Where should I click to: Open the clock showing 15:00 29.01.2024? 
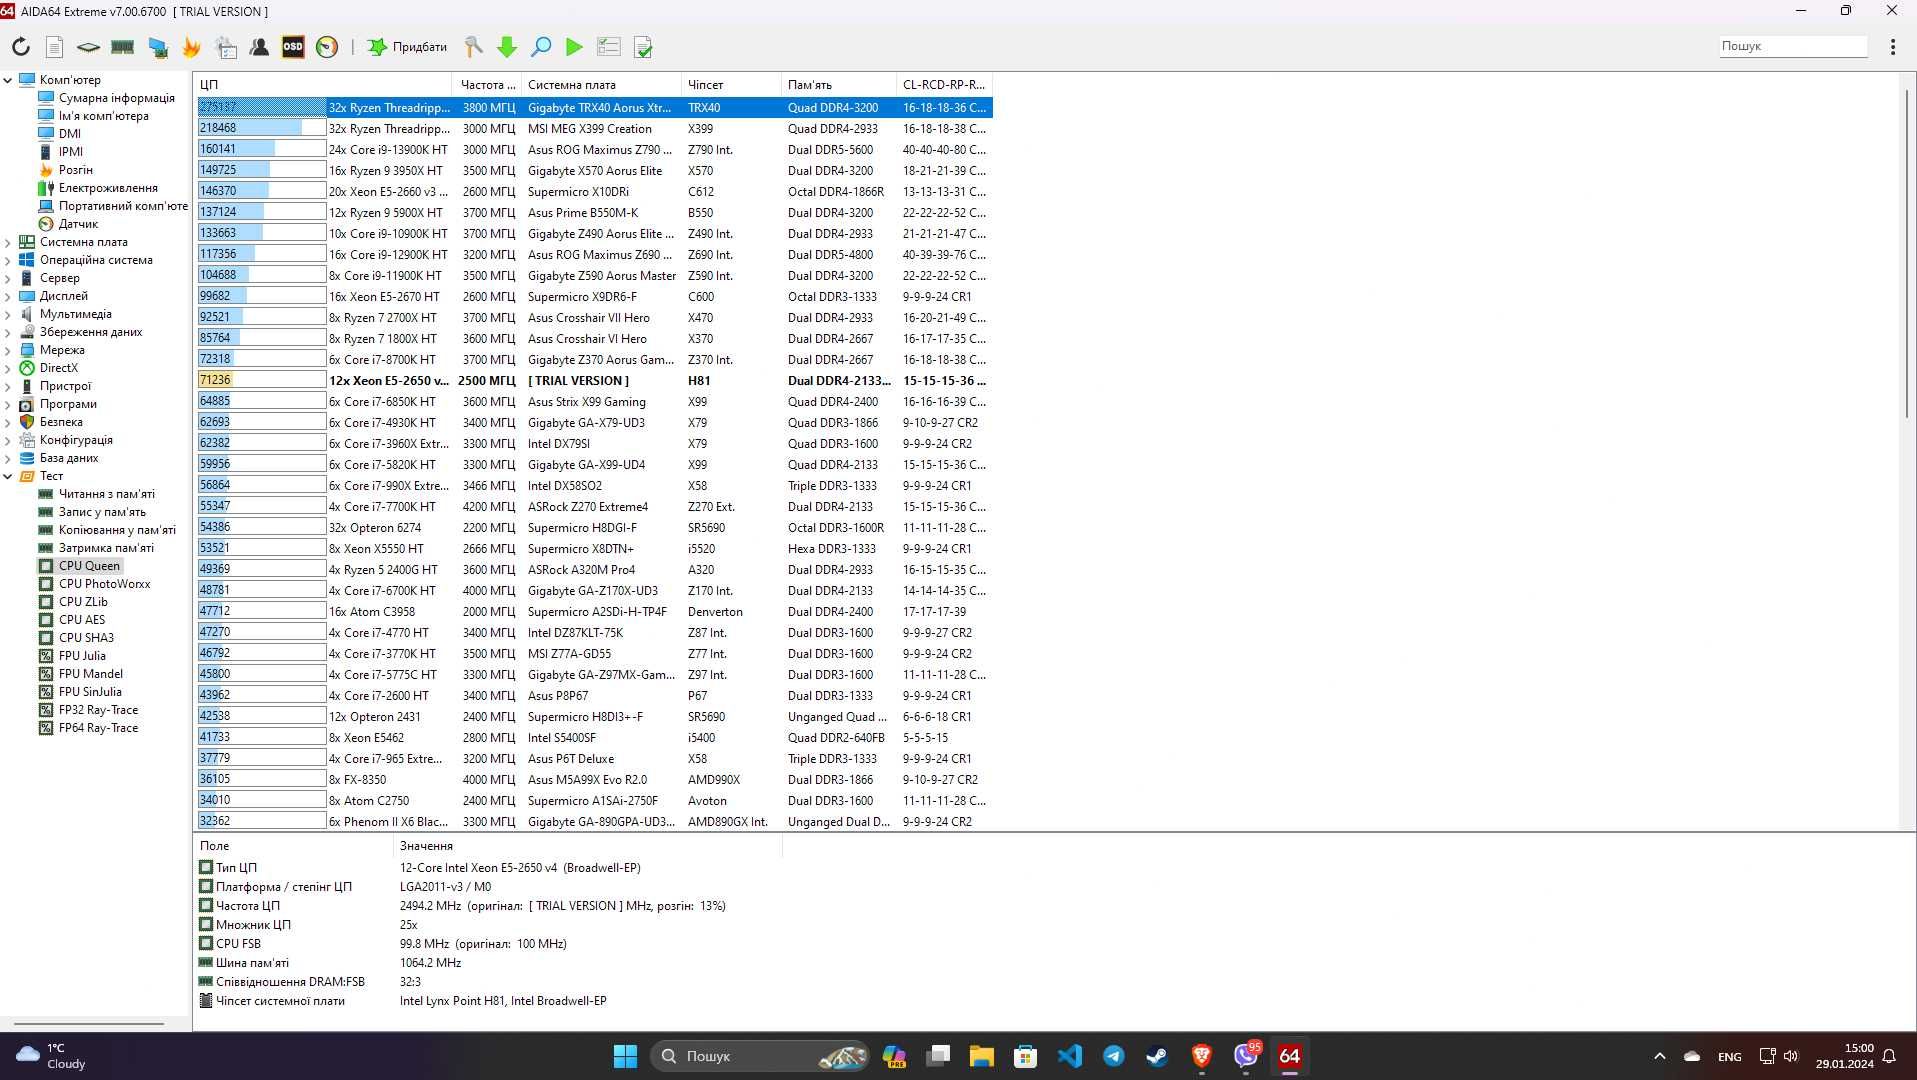tap(1845, 1056)
